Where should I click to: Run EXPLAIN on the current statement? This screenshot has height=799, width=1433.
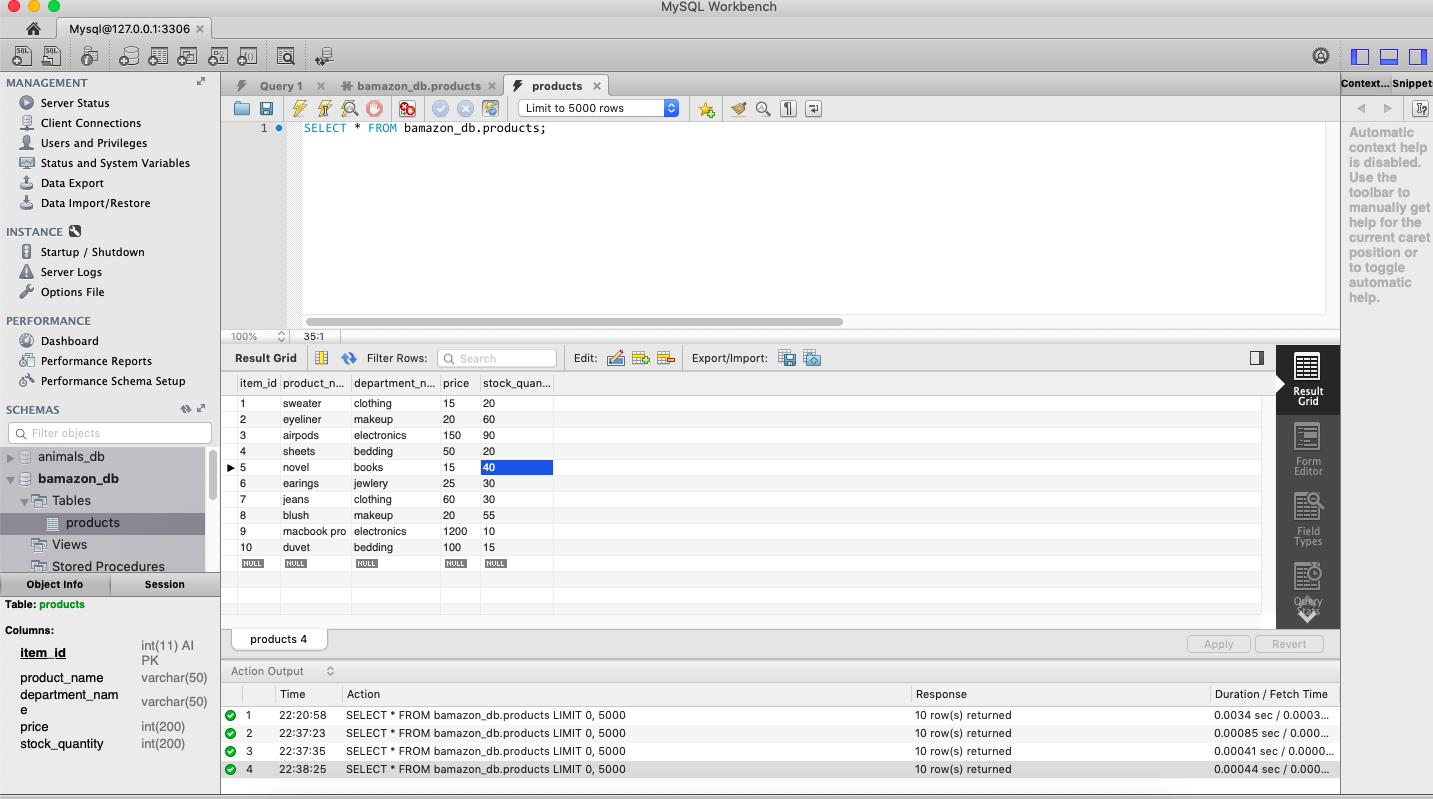click(x=349, y=108)
